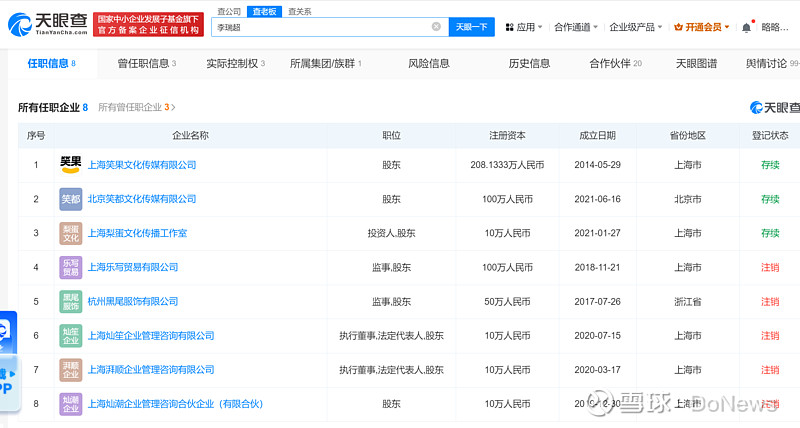This screenshot has height=428, width=800.
Task: Open the 实际控制权 tab
Action: 235,63
